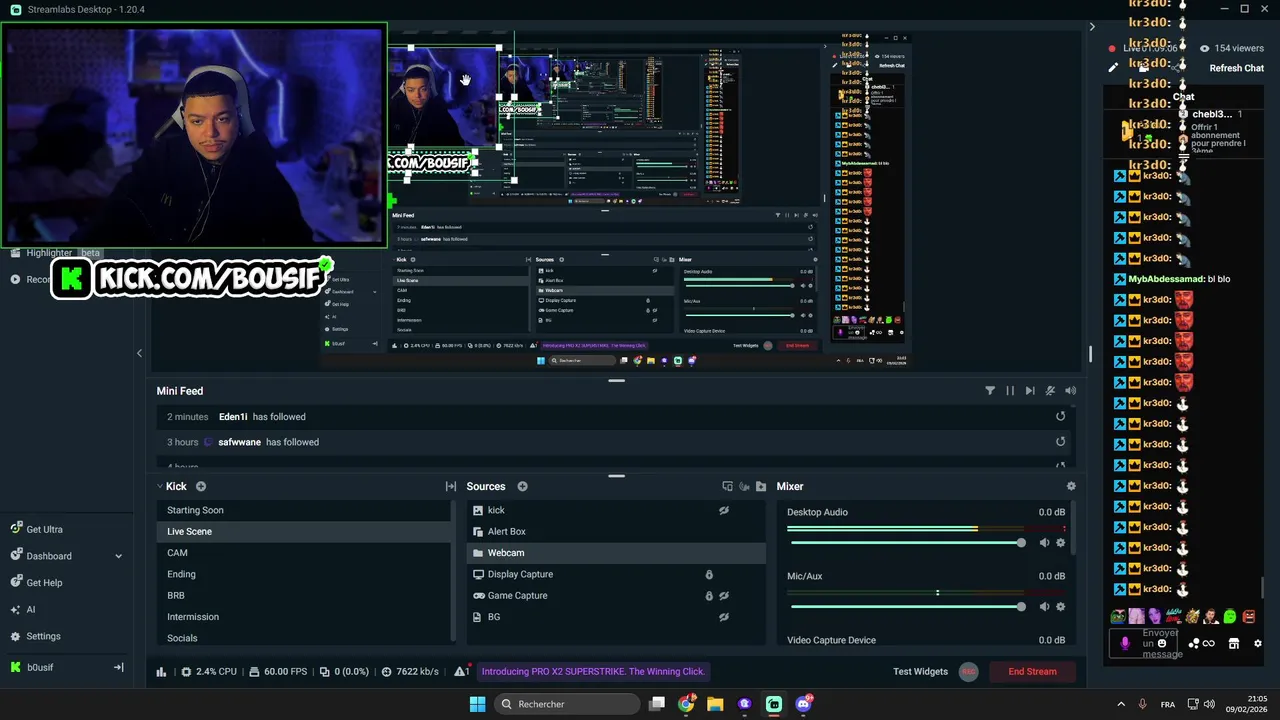Skip current alert in Mini Feed
The image size is (1280, 720).
point(1030,391)
